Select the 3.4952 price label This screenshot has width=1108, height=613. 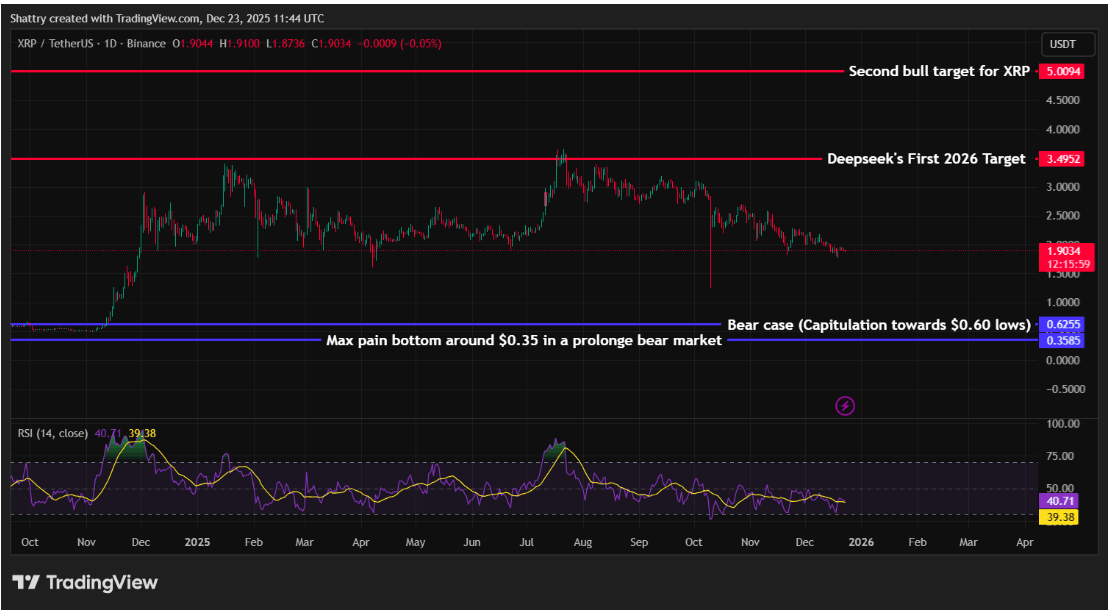(x=1061, y=159)
